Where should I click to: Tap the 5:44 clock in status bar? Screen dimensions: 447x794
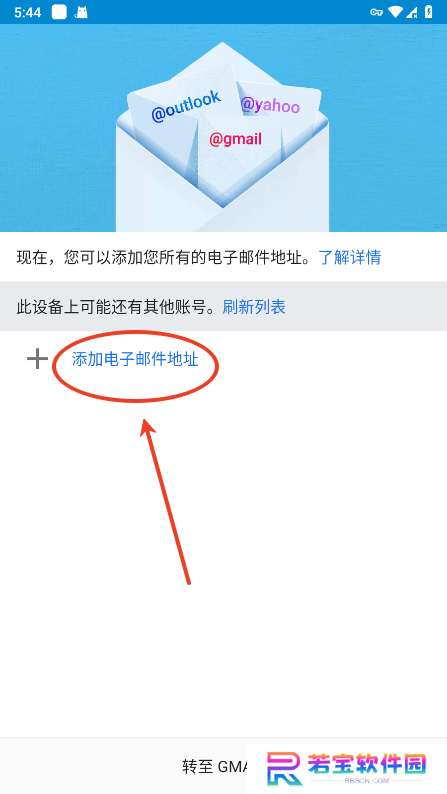[x=27, y=13]
